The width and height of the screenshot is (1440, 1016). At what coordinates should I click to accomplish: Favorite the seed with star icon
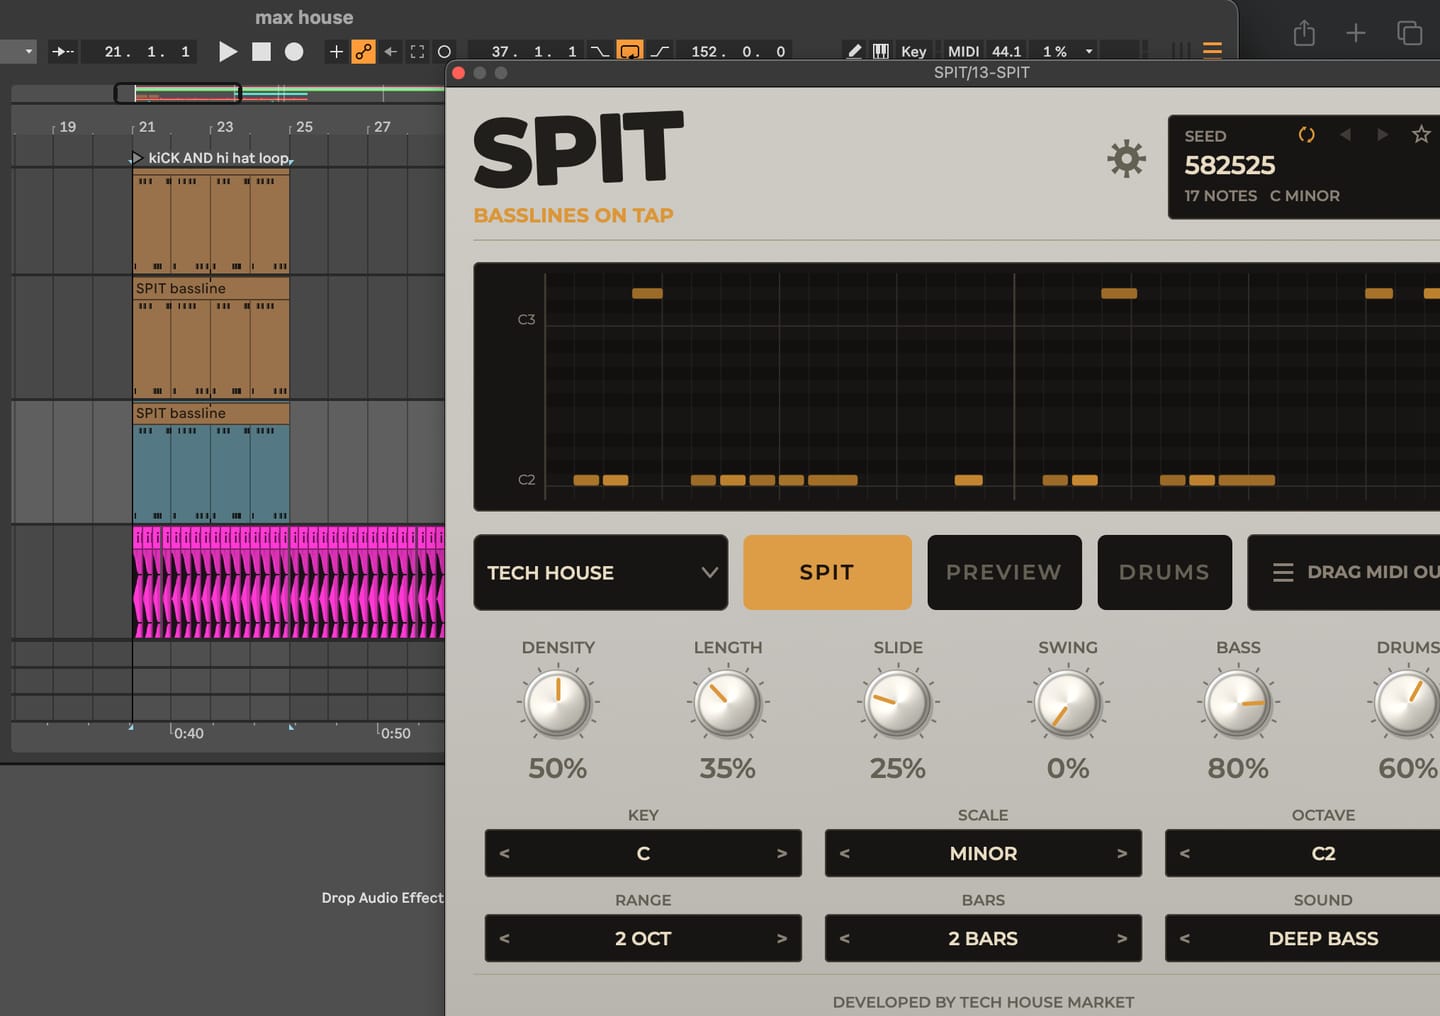(1420, 134)
